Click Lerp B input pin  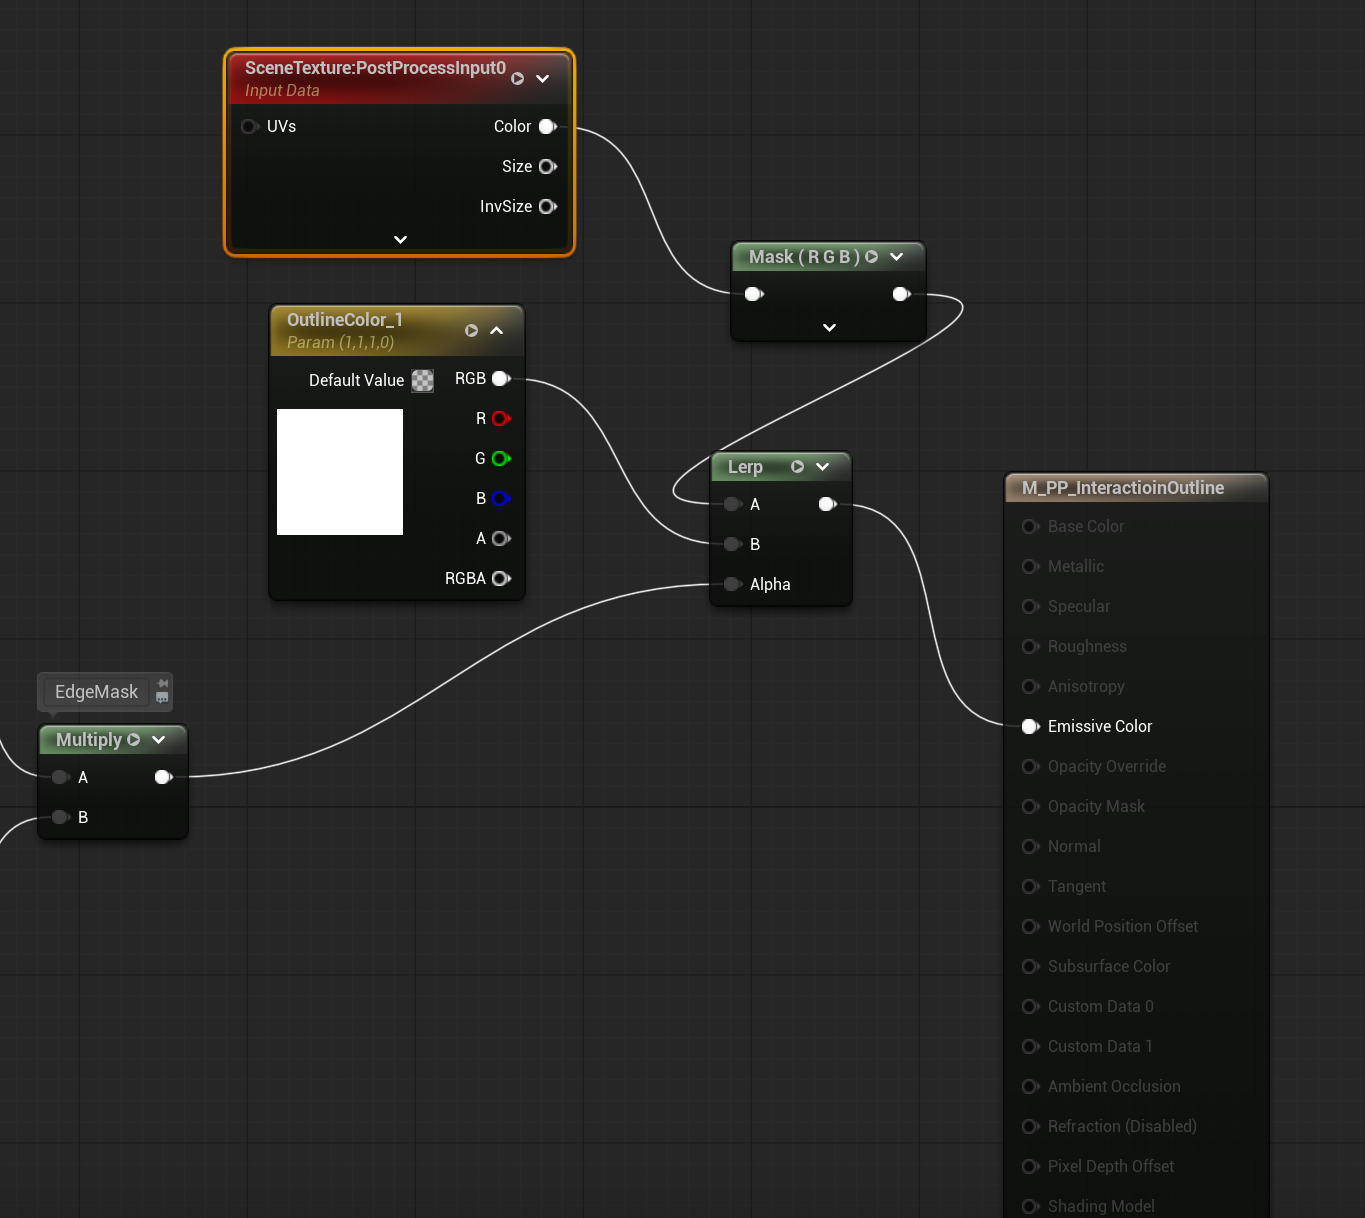[x=733, y=544]
